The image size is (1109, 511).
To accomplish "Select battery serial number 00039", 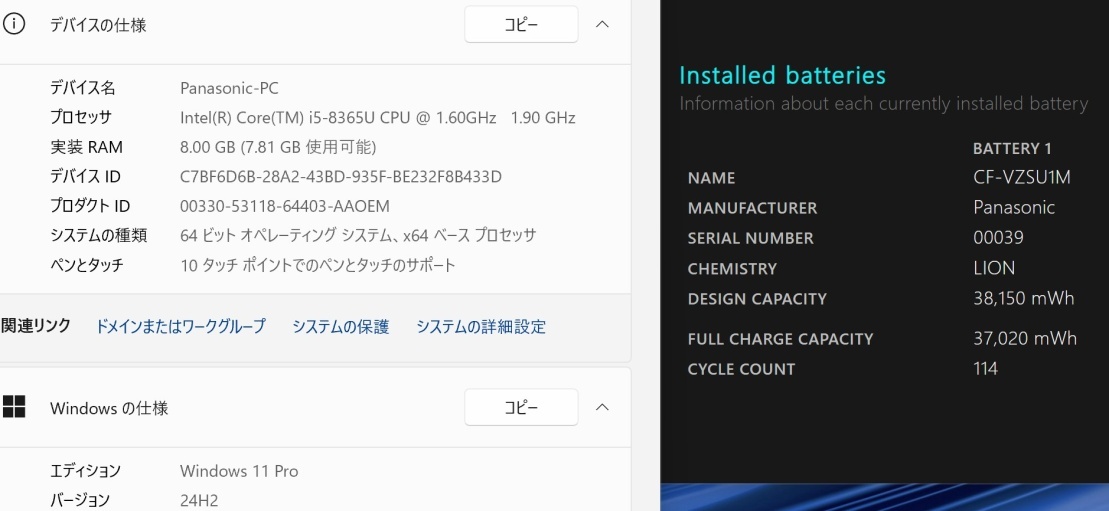I will pyautogui.click(x=998, y=238).
